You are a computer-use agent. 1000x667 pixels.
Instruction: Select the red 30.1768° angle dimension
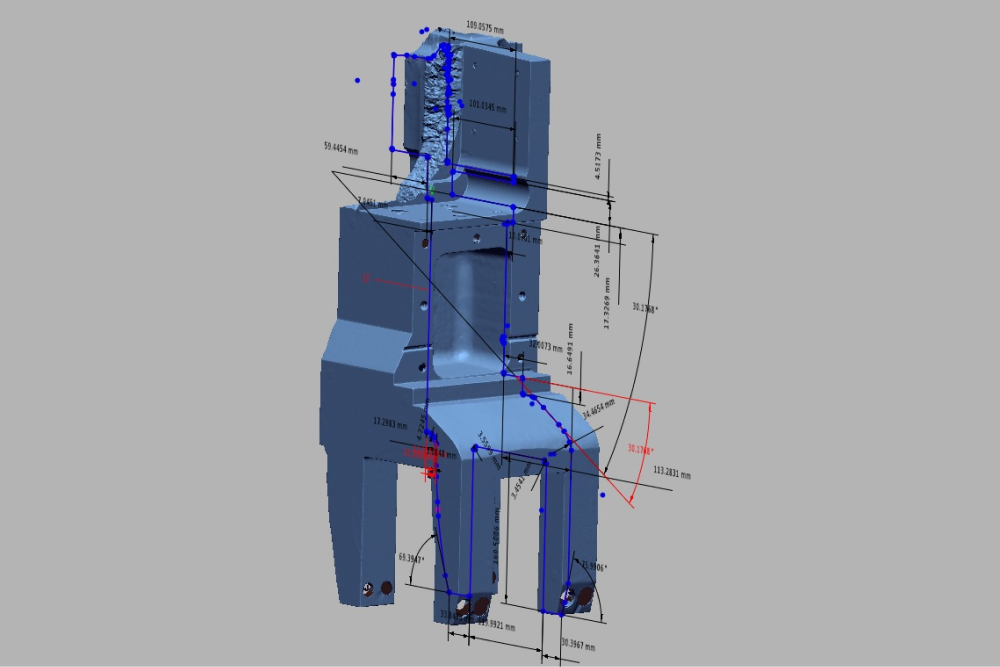pyautogui.click(x=640, y=450)
